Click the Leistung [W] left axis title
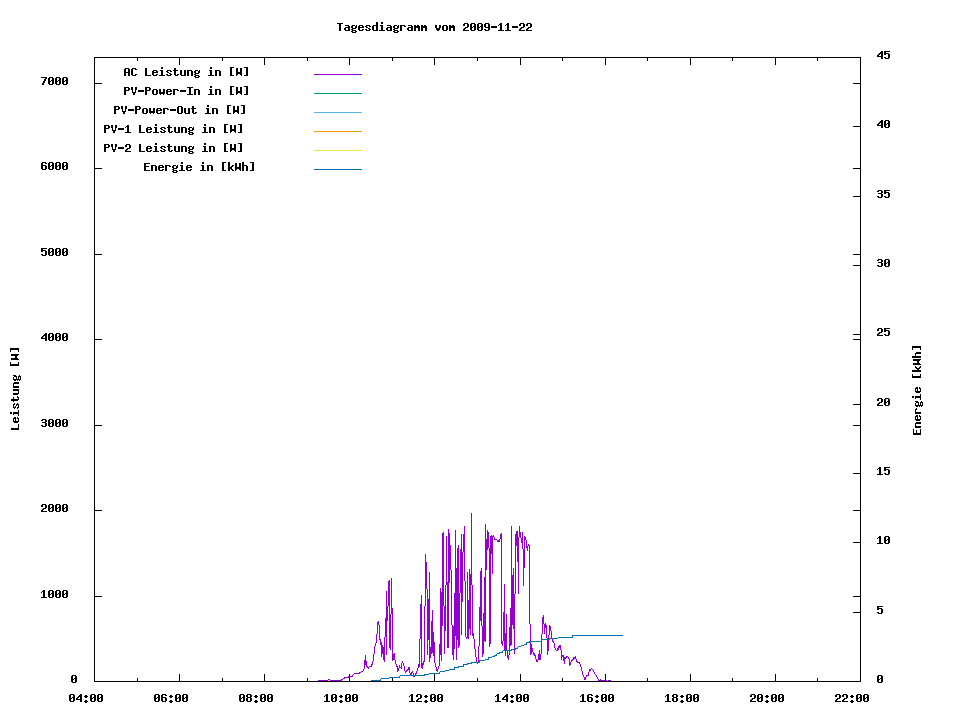 click(x=15, y=389)
